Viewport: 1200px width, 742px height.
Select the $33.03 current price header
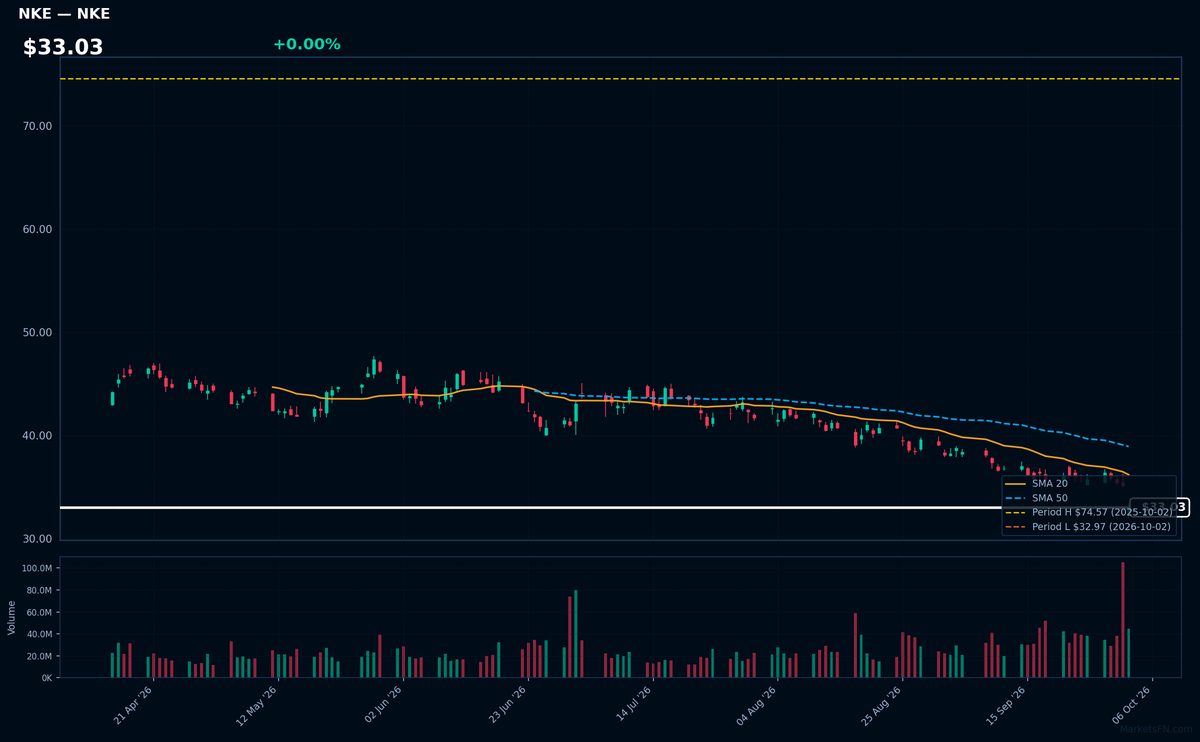point(63,47)
